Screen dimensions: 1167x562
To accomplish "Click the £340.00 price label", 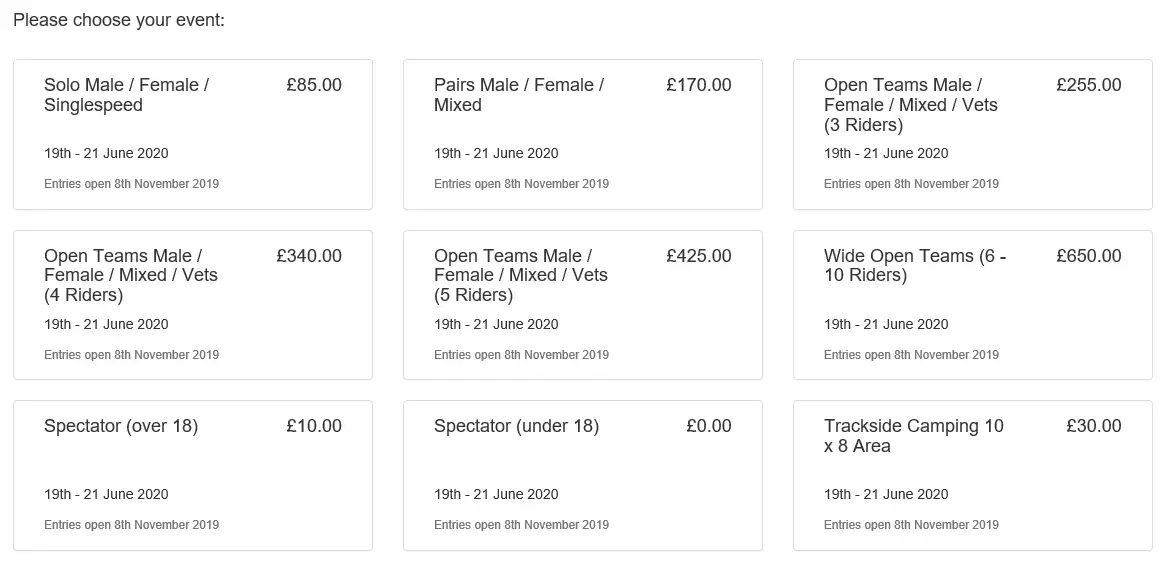I will click(309, 256).
